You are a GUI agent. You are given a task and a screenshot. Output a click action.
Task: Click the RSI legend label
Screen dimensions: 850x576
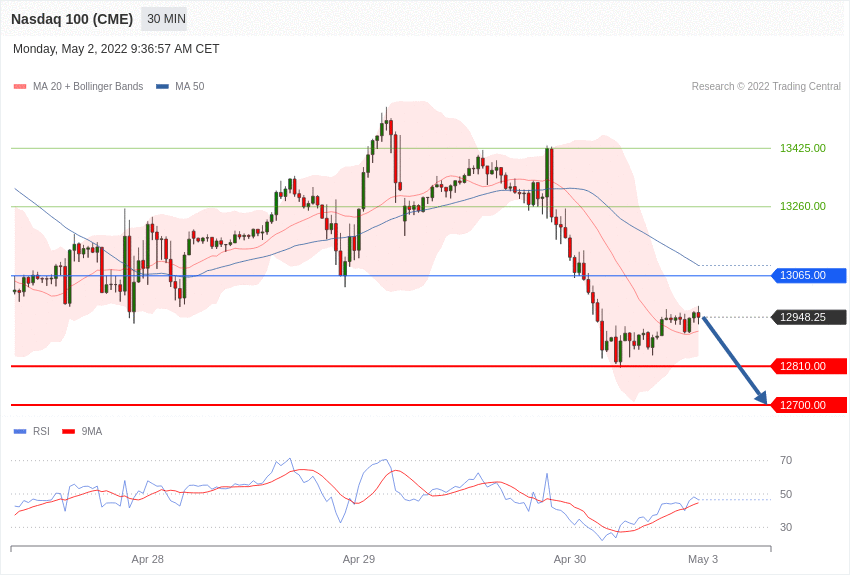click(41, 431)
